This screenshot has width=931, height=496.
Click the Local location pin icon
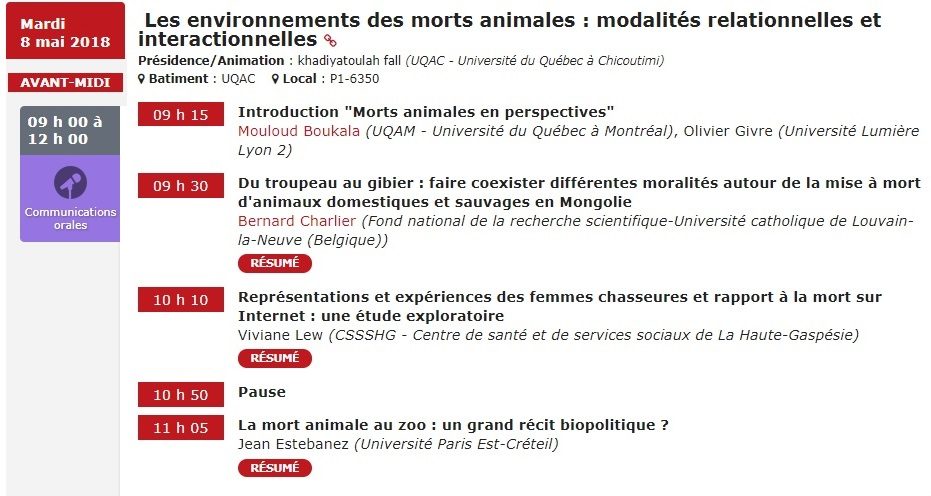coord(275,78)
